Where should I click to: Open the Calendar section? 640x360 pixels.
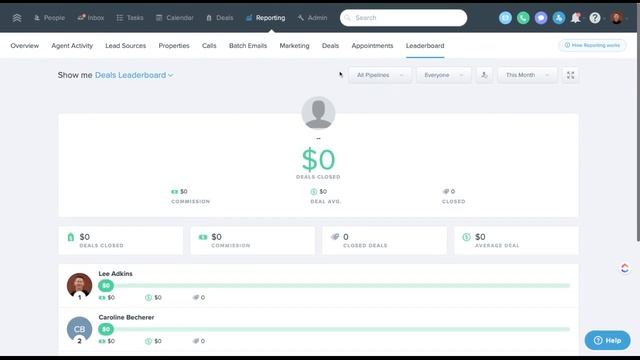click(x=174, y=18)
